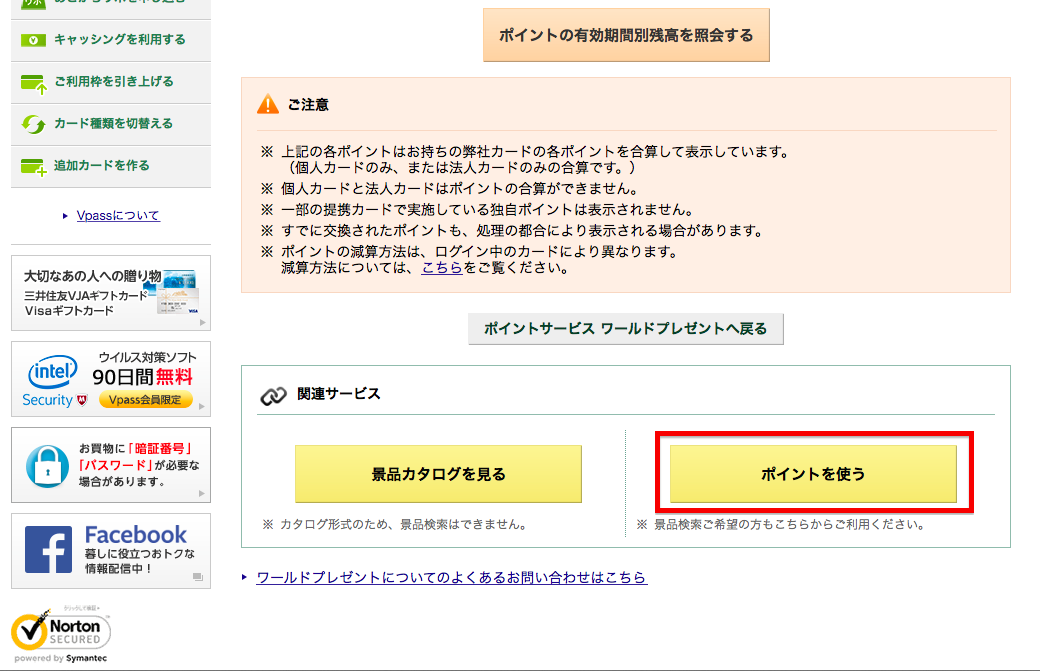The height and width of the screenshot is (671, 1040).
Task: Select 追加カードを作る in sidebar
Action: [101, 166]
